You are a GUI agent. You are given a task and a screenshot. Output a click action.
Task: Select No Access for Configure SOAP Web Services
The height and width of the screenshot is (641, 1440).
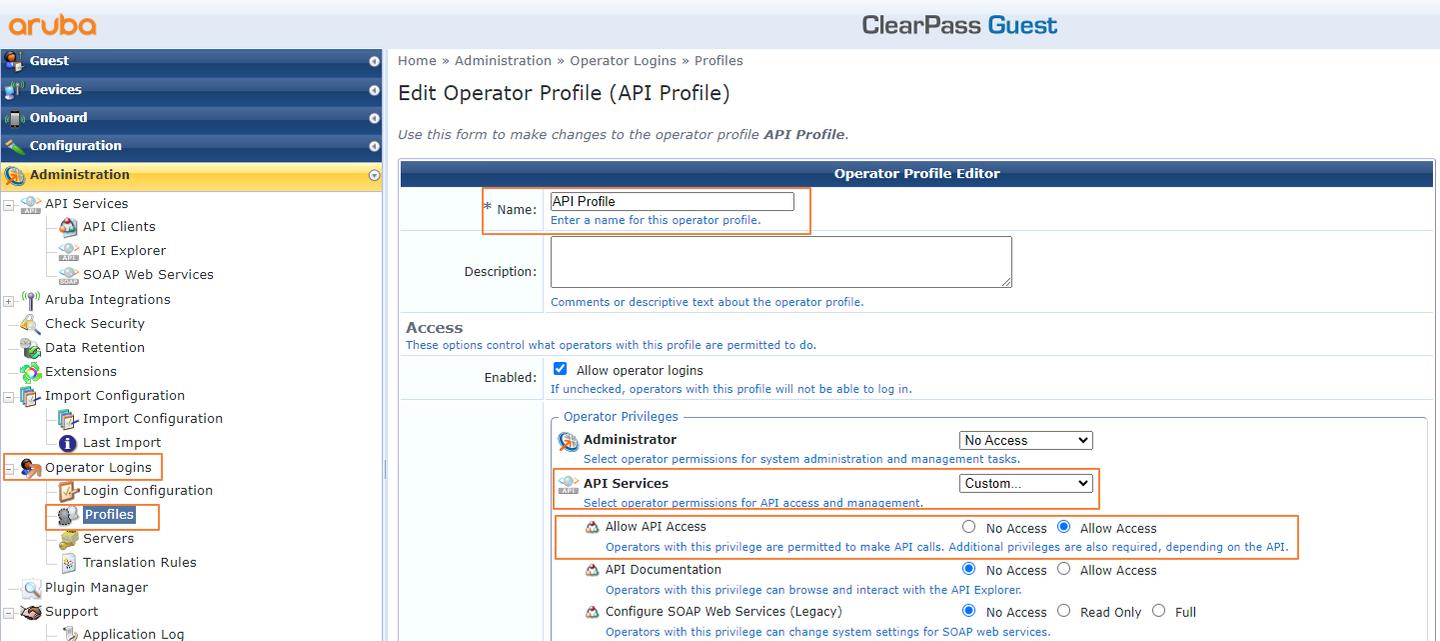(x=968, y=611)
